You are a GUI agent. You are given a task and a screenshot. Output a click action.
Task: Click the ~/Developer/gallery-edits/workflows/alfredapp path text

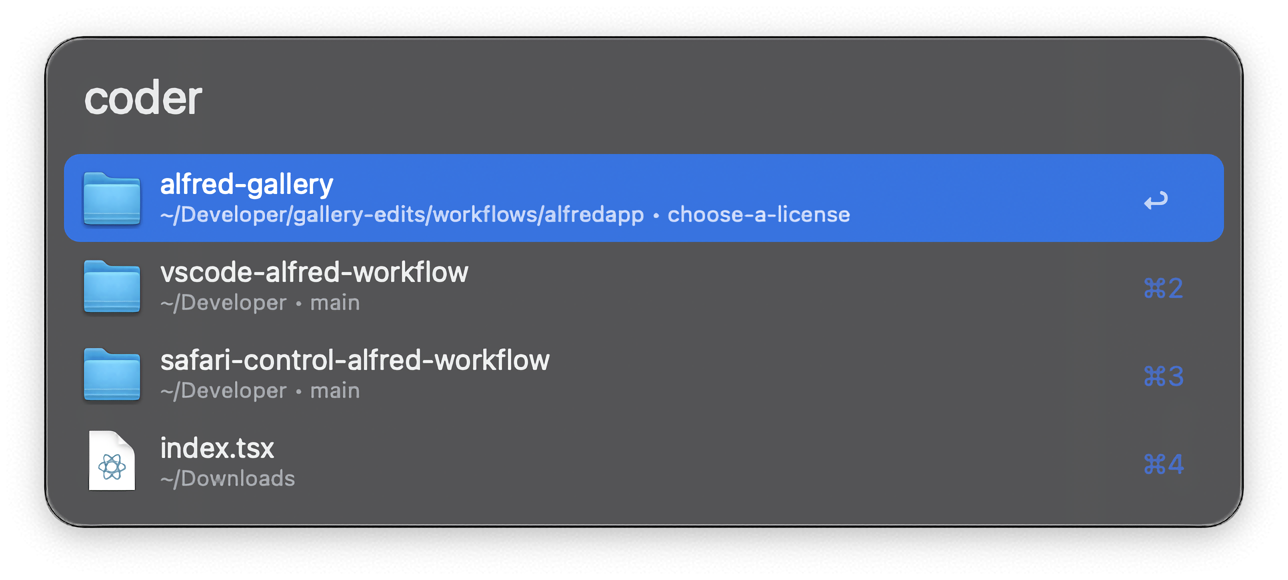tap(401, 215)
